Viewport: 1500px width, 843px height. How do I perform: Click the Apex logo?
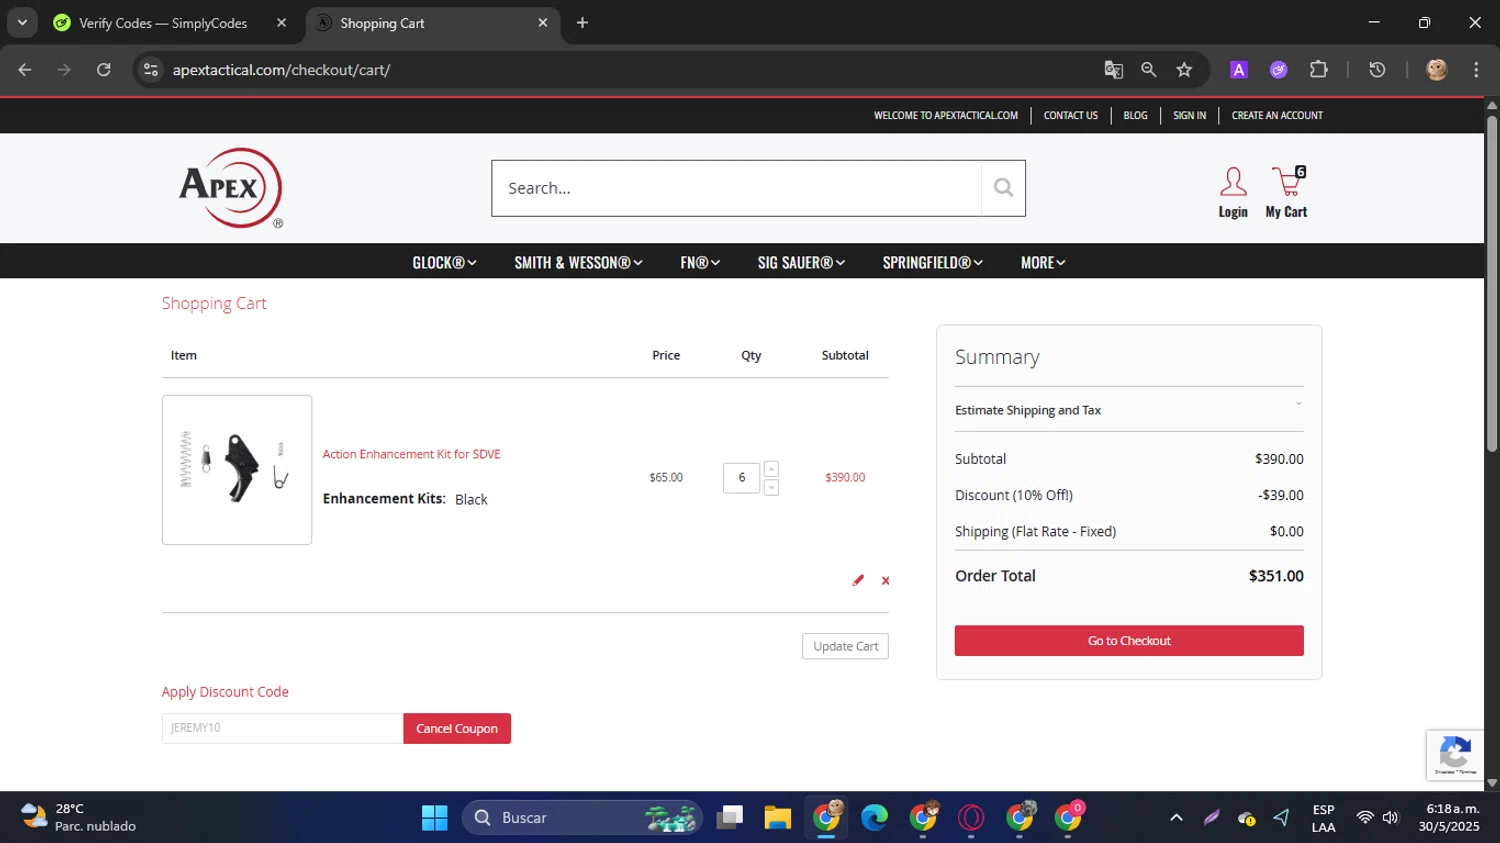pos(231,188)
